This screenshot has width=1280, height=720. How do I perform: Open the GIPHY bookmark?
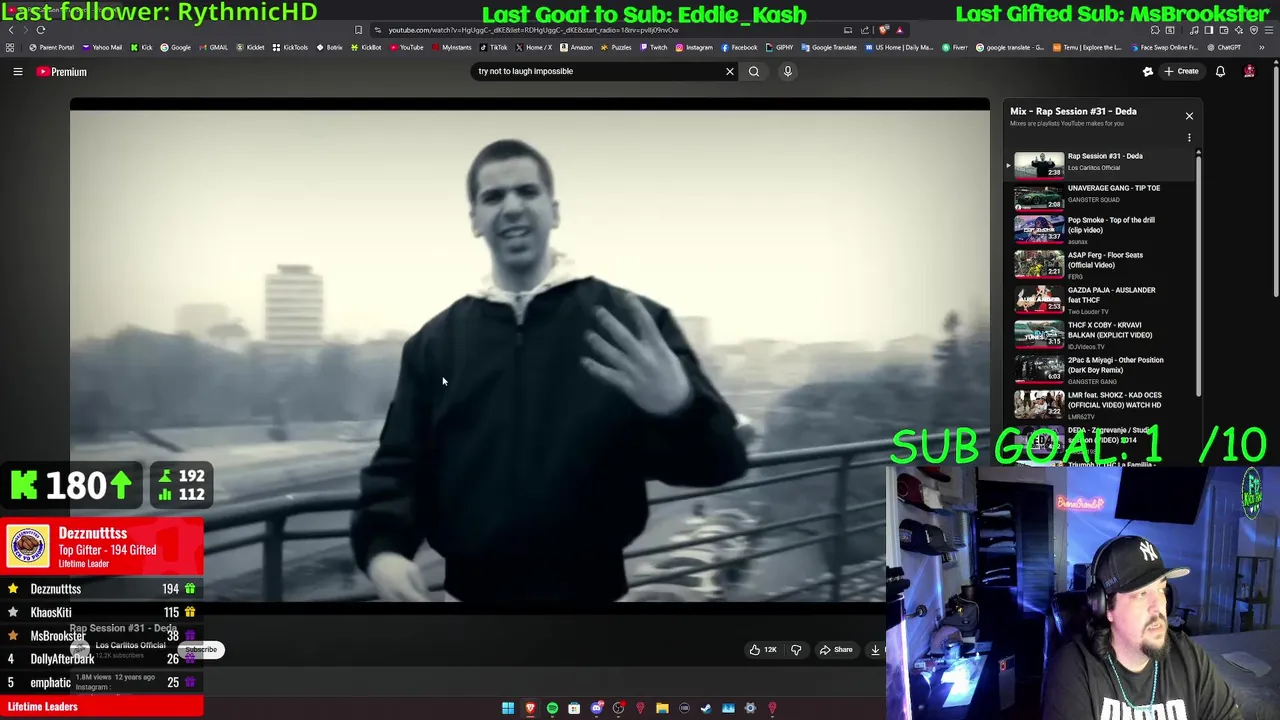coord(779,47)
